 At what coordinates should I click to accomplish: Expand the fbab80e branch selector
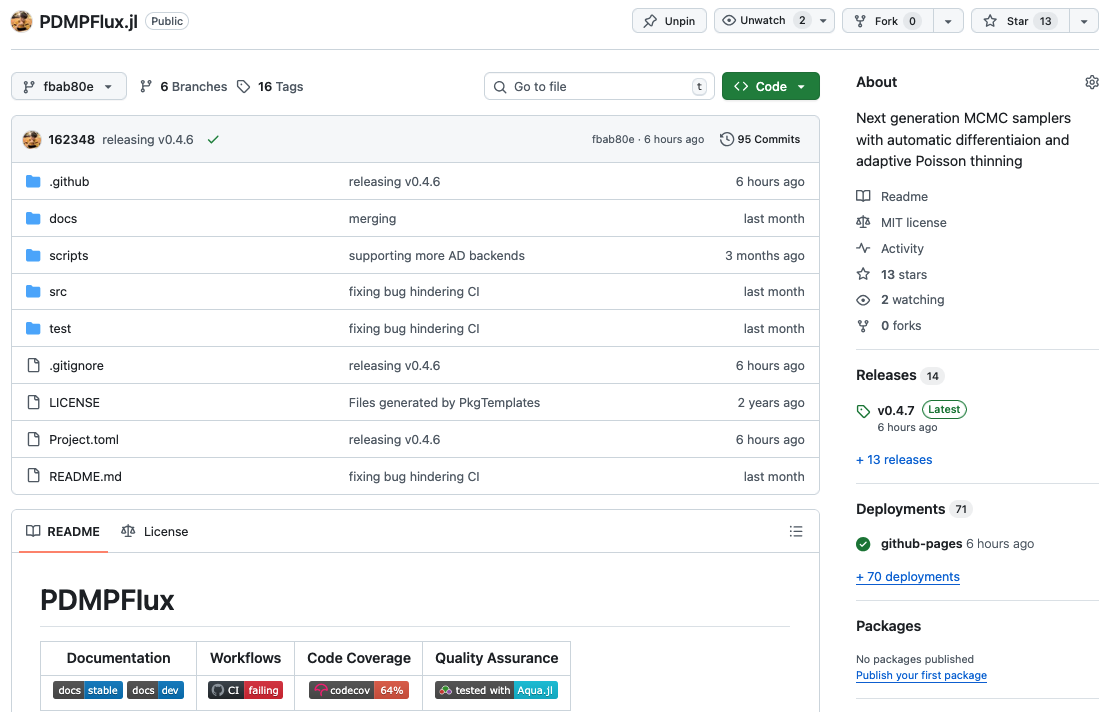[69, 87]
